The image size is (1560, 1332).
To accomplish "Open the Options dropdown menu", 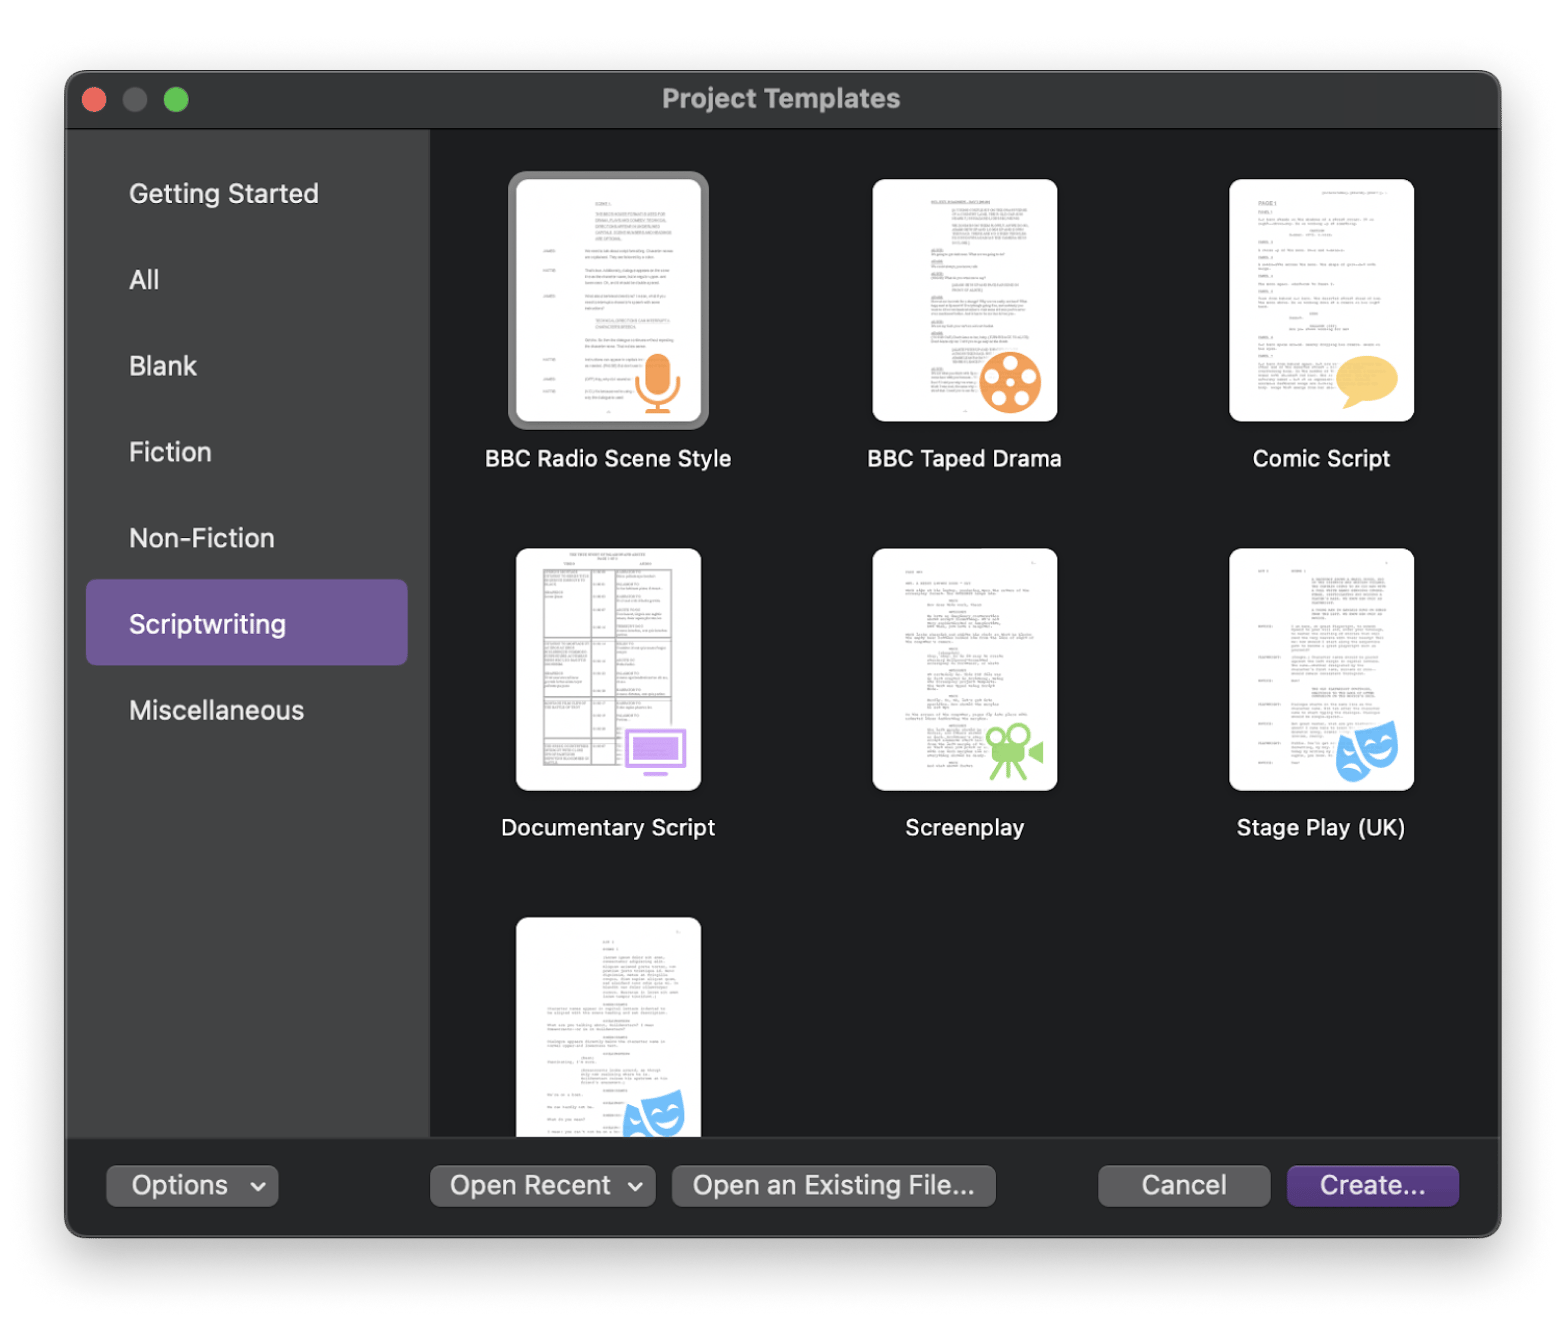I will coord(192,1185).
